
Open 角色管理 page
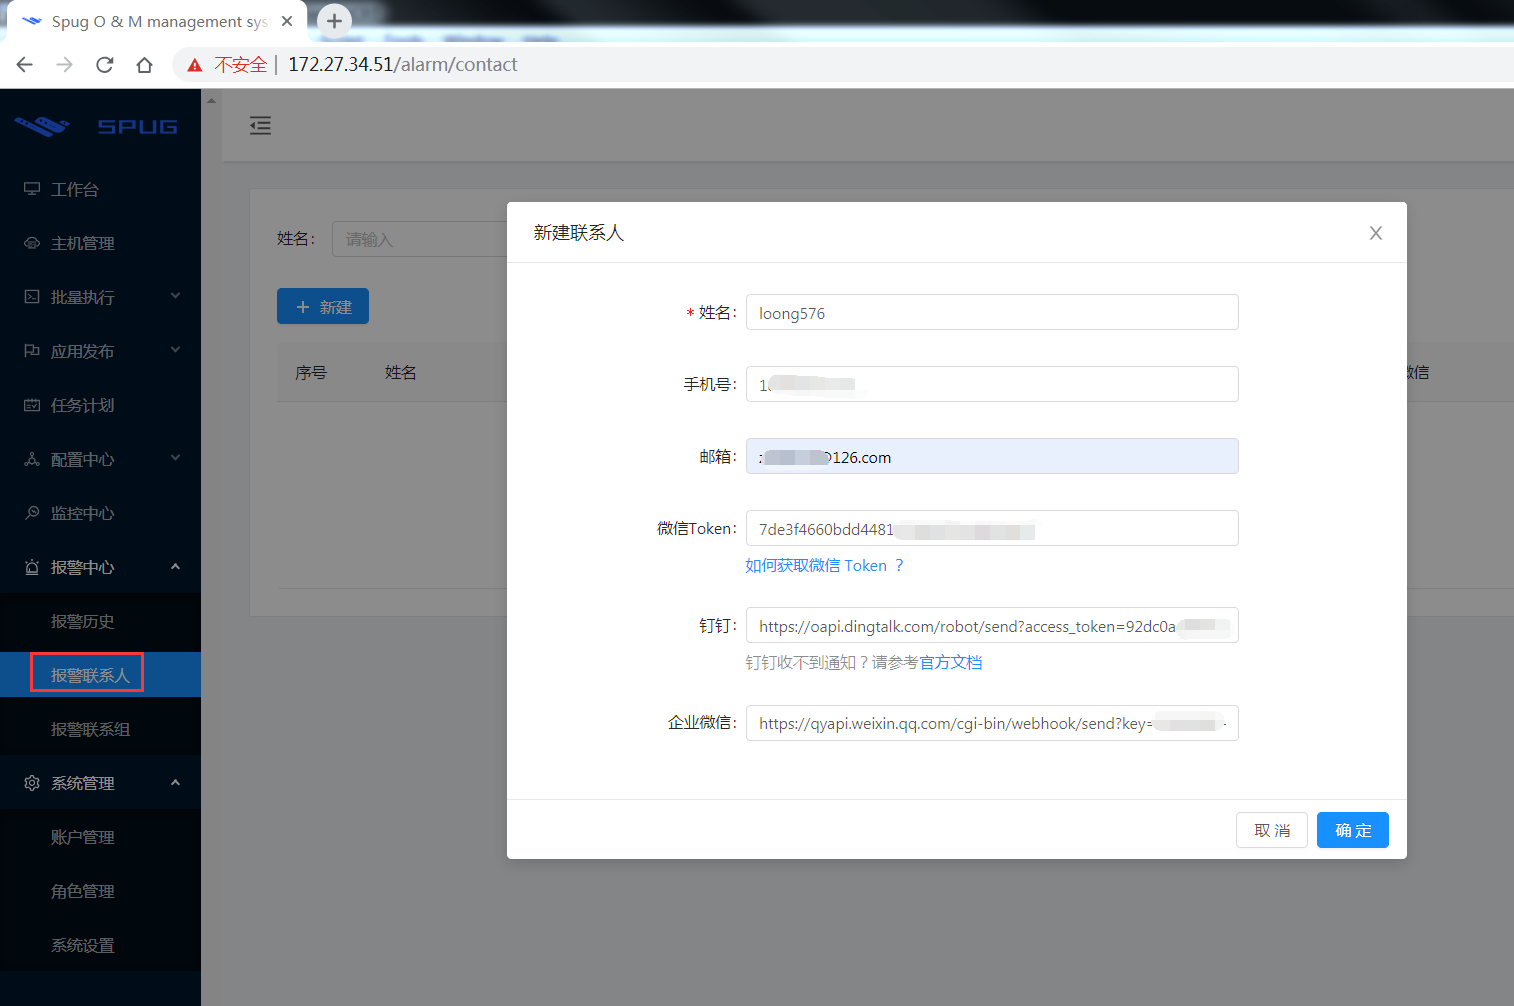coord(100,891)
